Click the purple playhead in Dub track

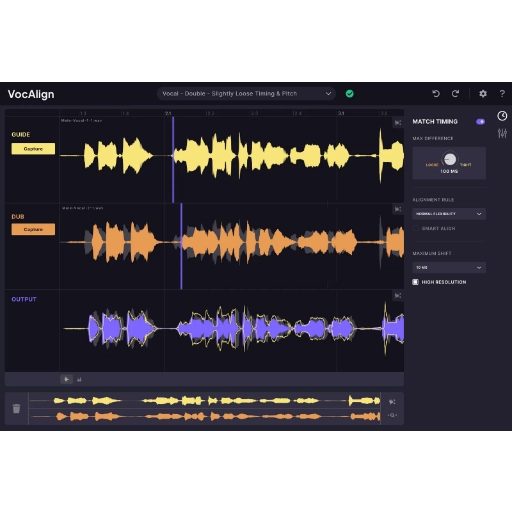tap(181, 246)
